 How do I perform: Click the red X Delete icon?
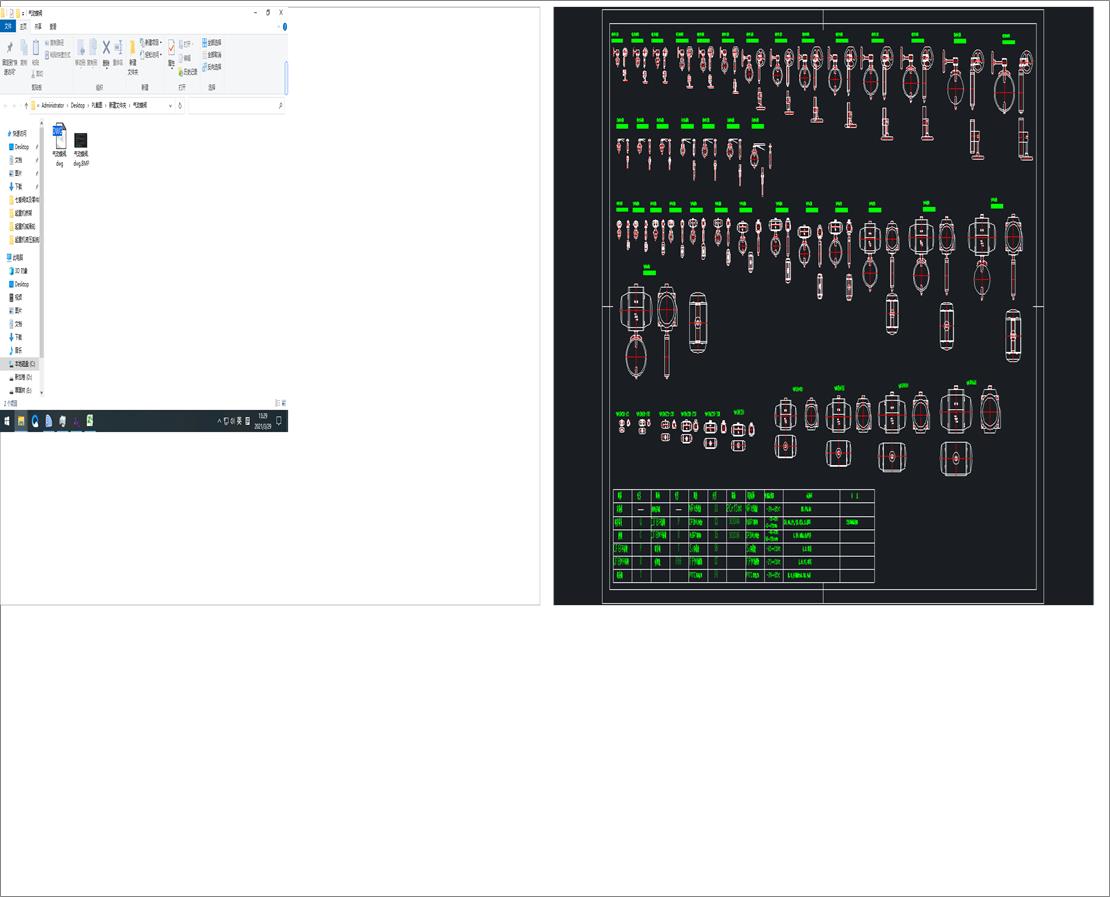106,47
